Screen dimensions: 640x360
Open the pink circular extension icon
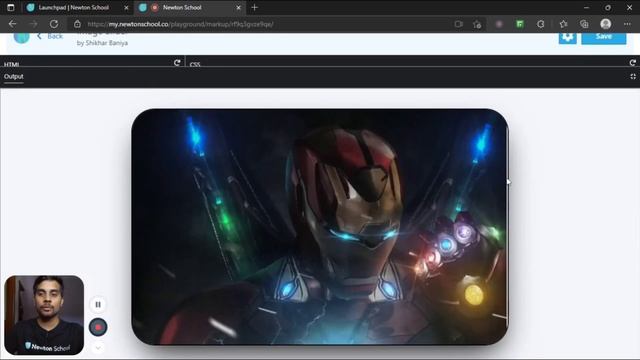(499, 24)
